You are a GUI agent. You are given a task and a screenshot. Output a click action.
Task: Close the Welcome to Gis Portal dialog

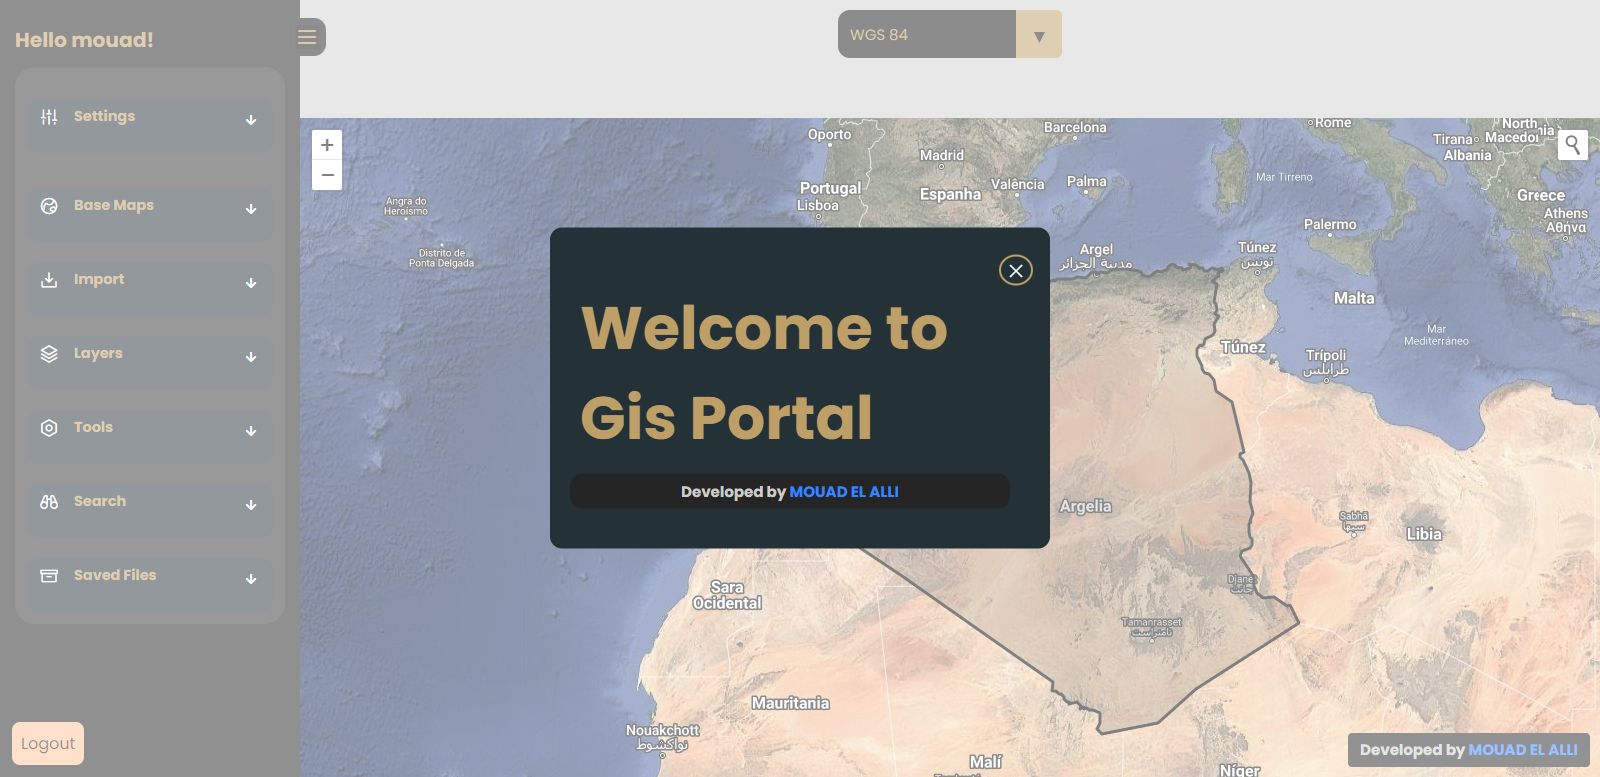click(x=1015, y=270)
